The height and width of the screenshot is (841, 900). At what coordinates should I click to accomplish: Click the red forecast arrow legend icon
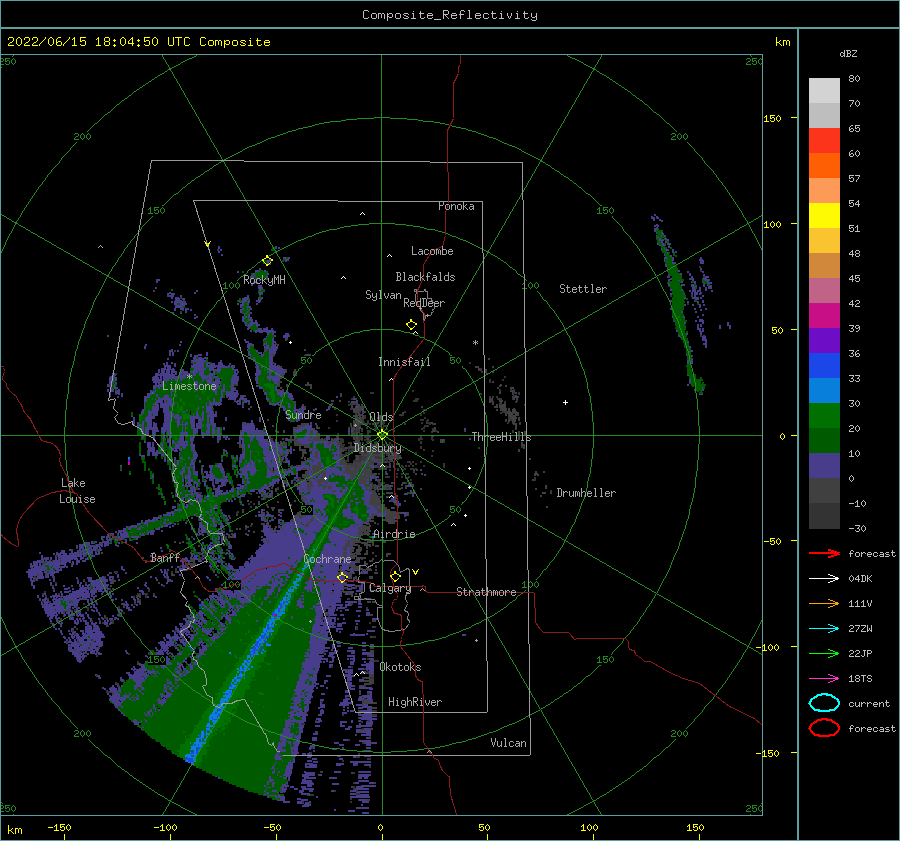pos(824,553)
